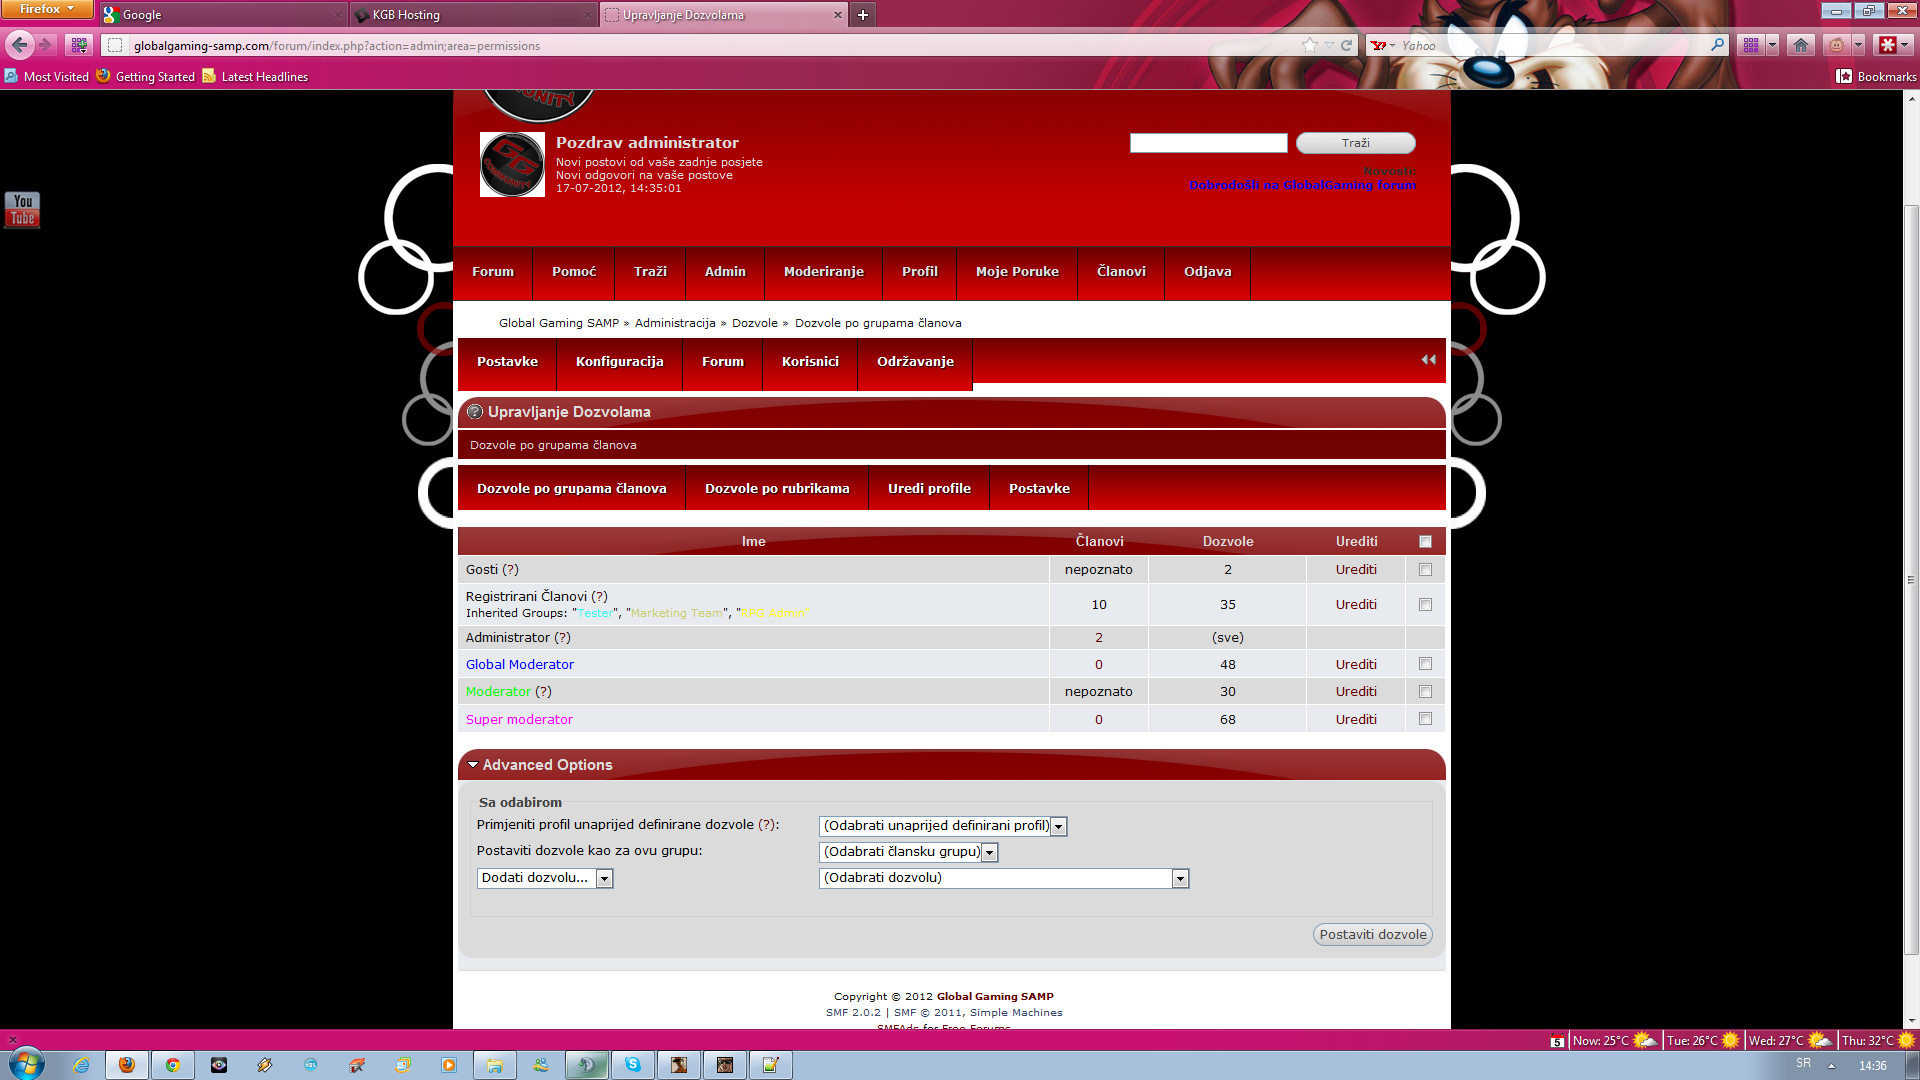Image resolution: width=1920 pixels, height=1080 pixels.
Task: Click Urediti link for Super moderator
Action: [x=1356, y=720]
